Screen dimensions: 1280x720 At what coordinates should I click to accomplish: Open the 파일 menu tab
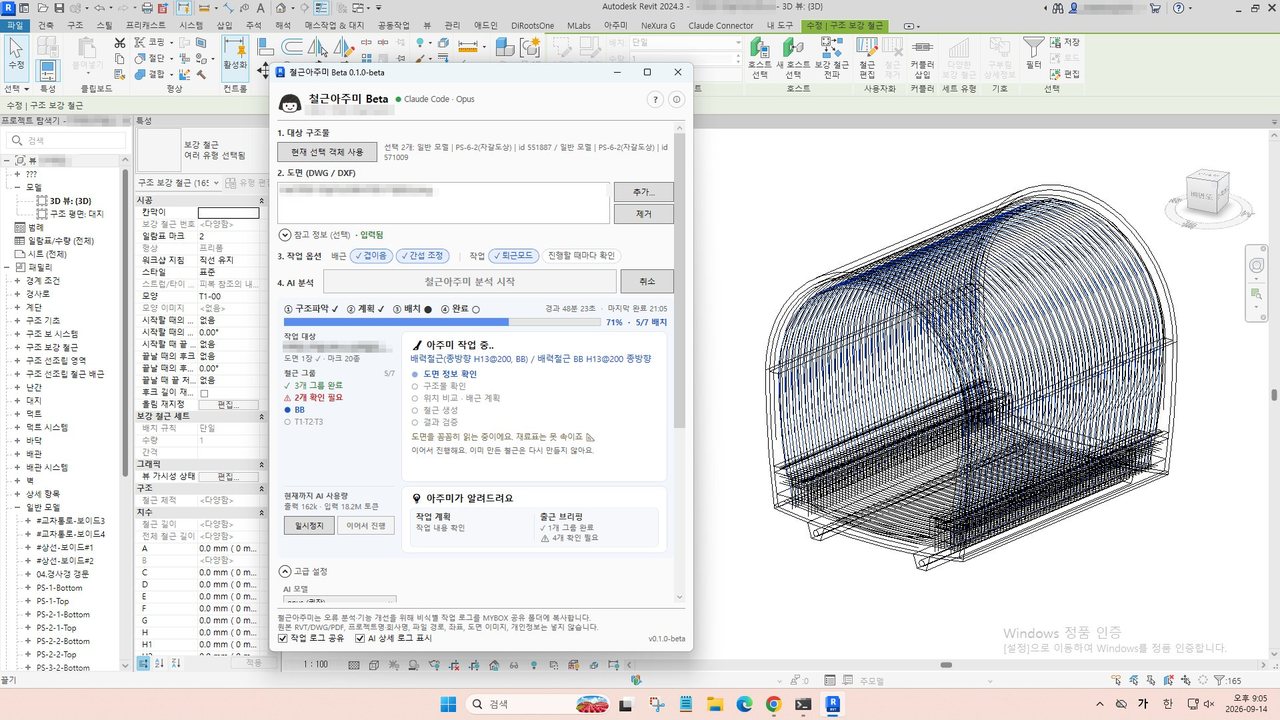coord(13,25)
